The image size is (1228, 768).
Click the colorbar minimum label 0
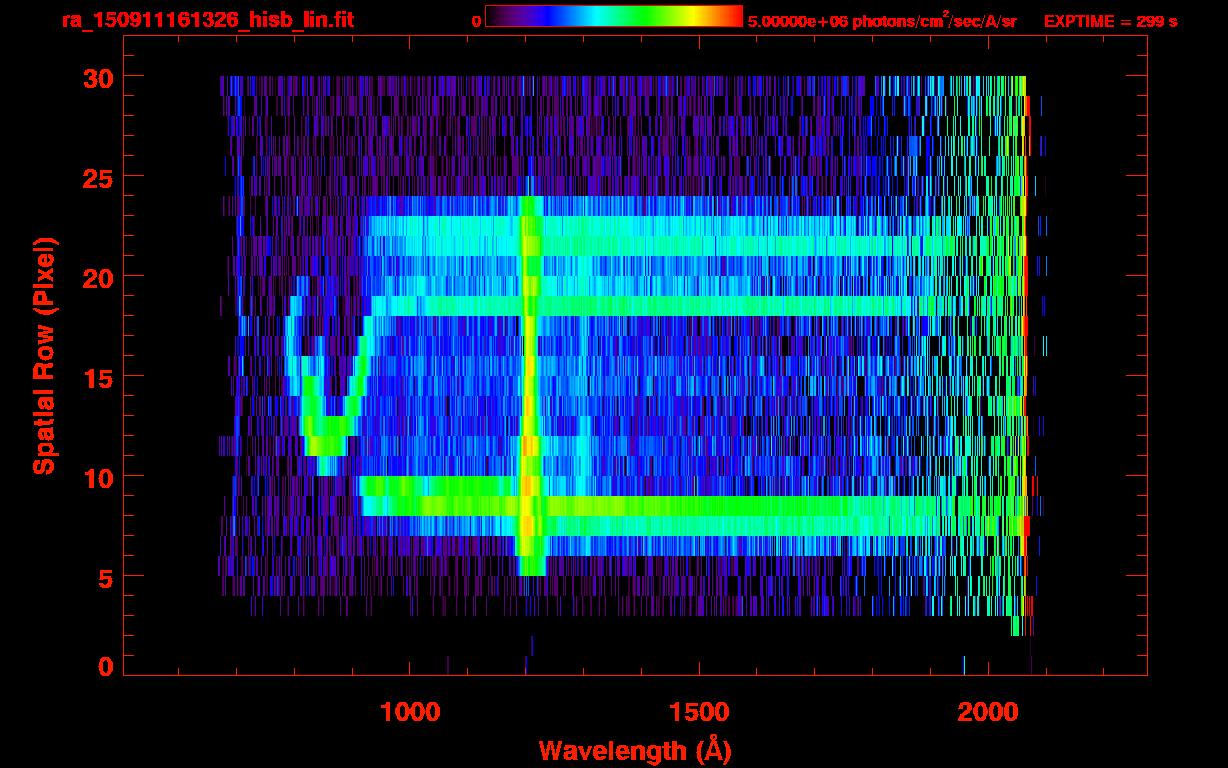click(476, 21)
